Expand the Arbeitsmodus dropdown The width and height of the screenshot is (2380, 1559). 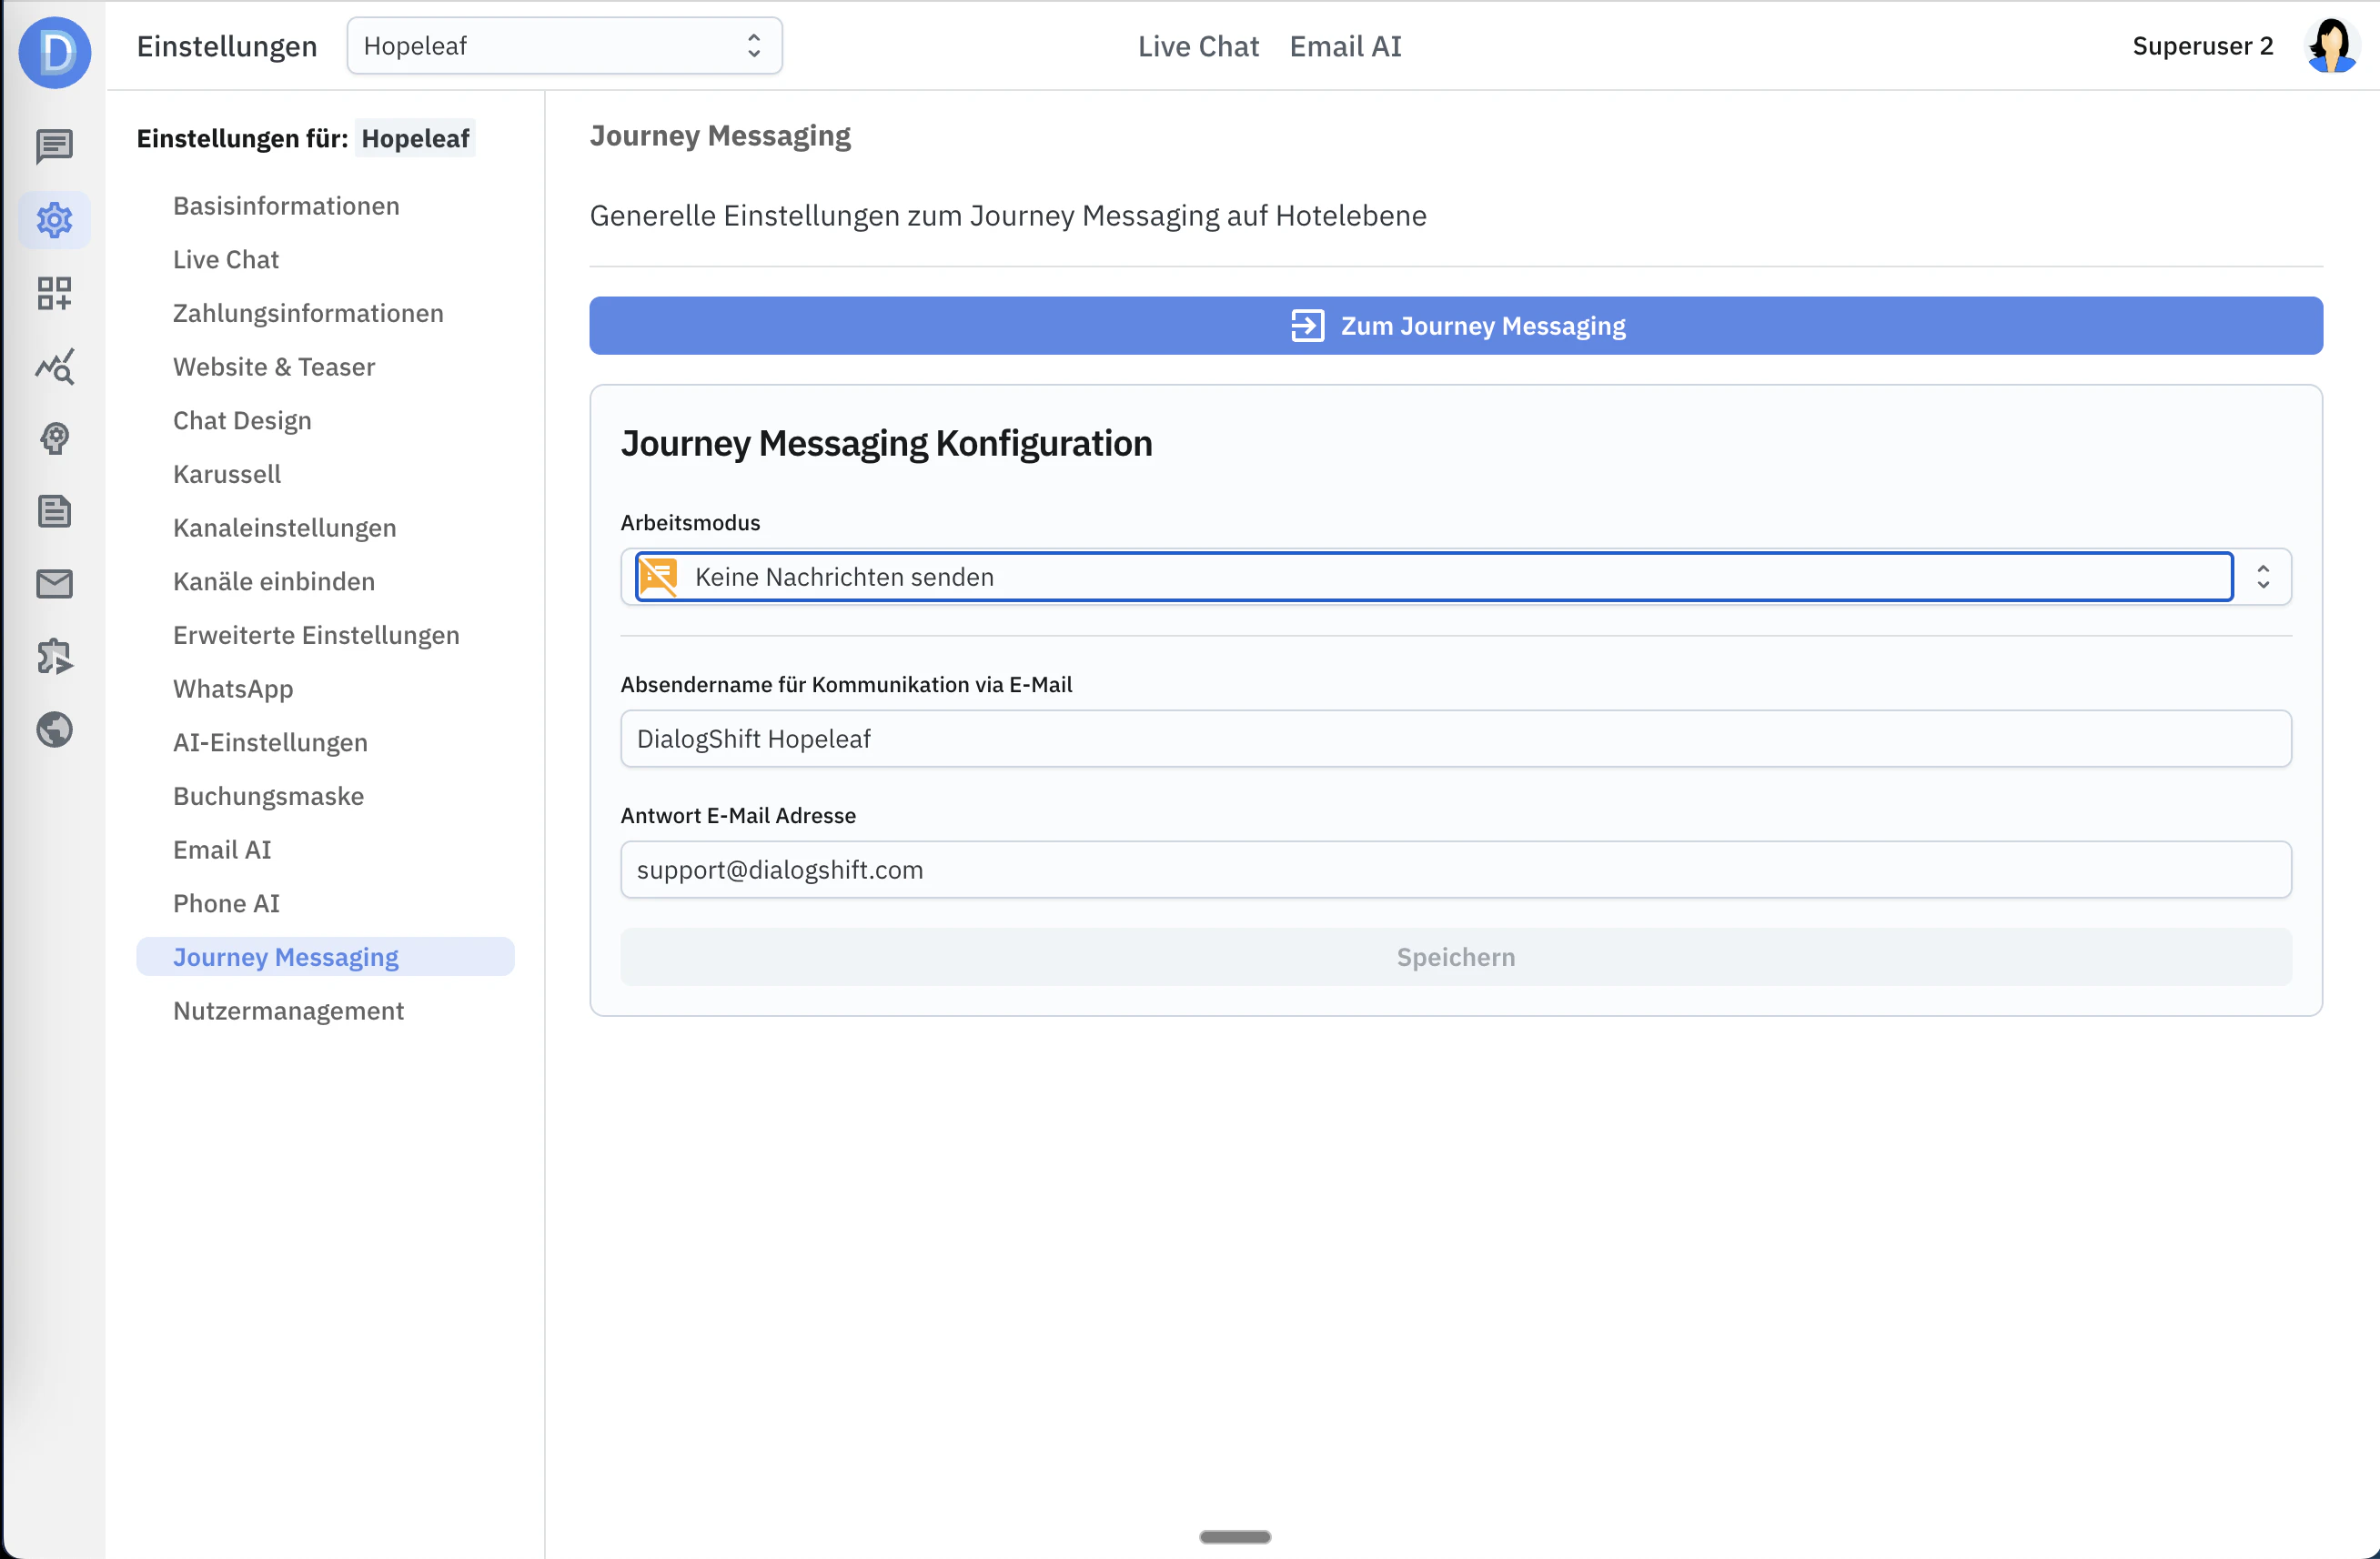pyautogui.click(x=1432, y=577)
